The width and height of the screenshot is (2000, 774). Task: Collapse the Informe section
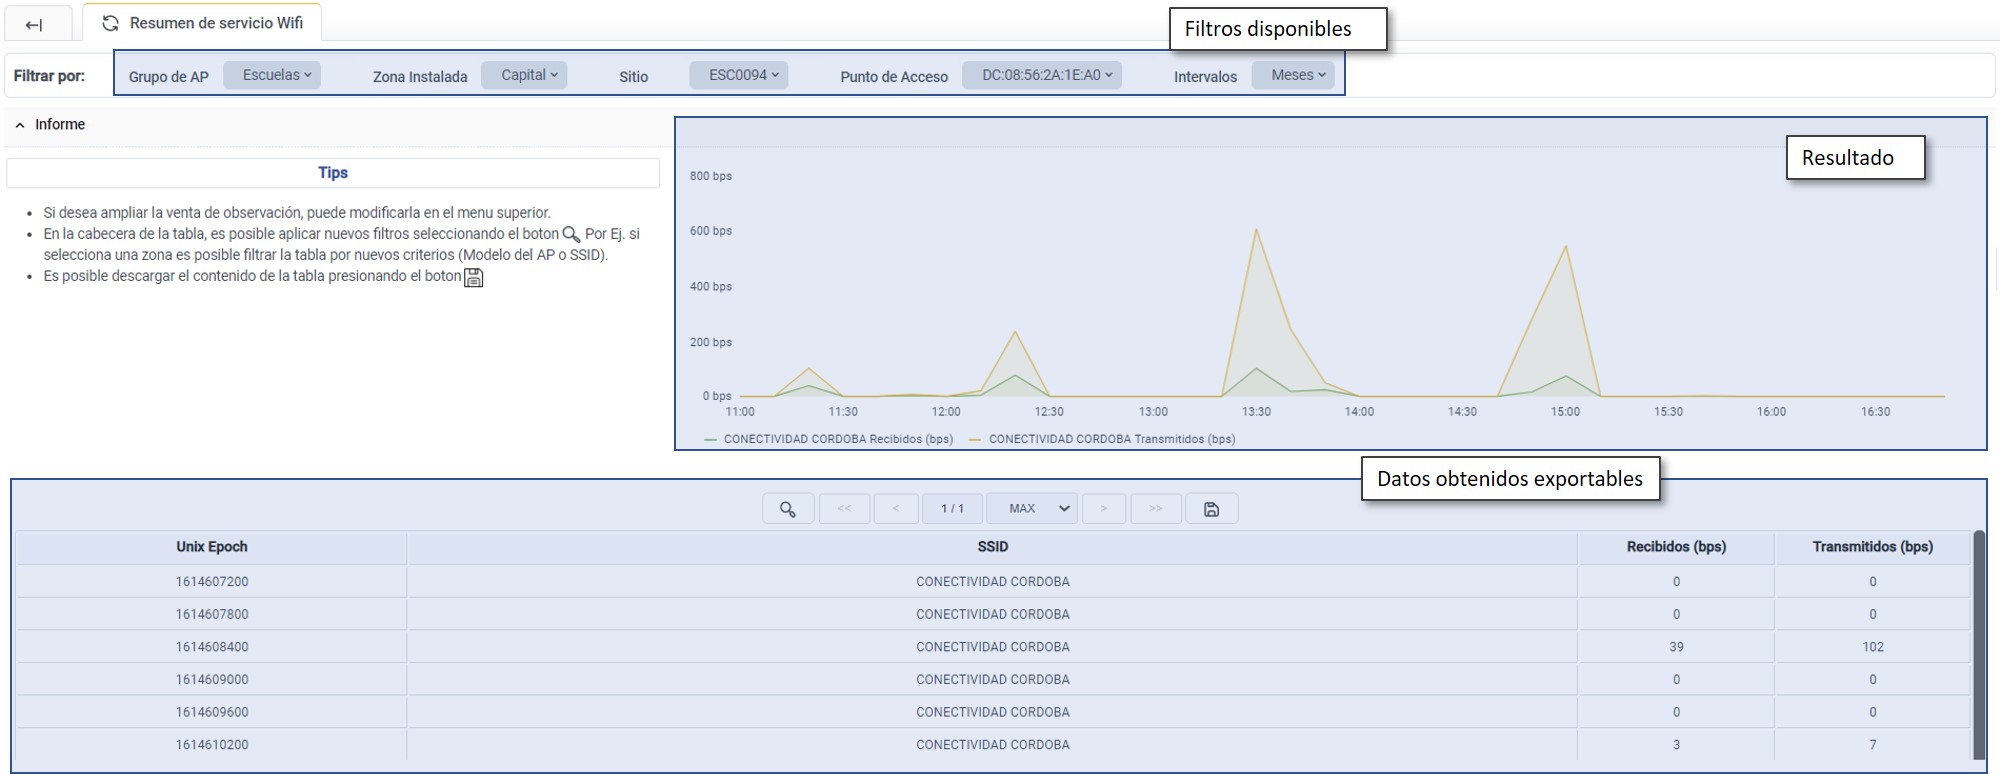pyautogui.click(x=20, y=125)
